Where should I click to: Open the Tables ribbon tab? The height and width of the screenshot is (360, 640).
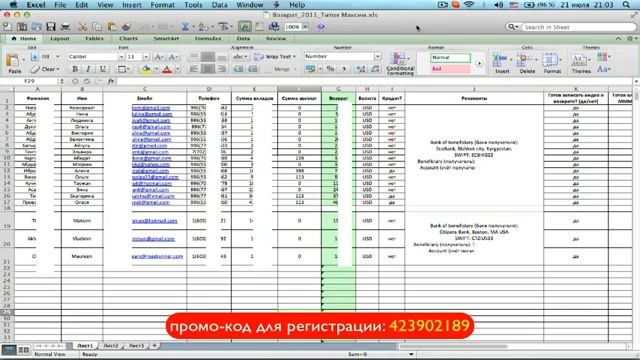94,38
